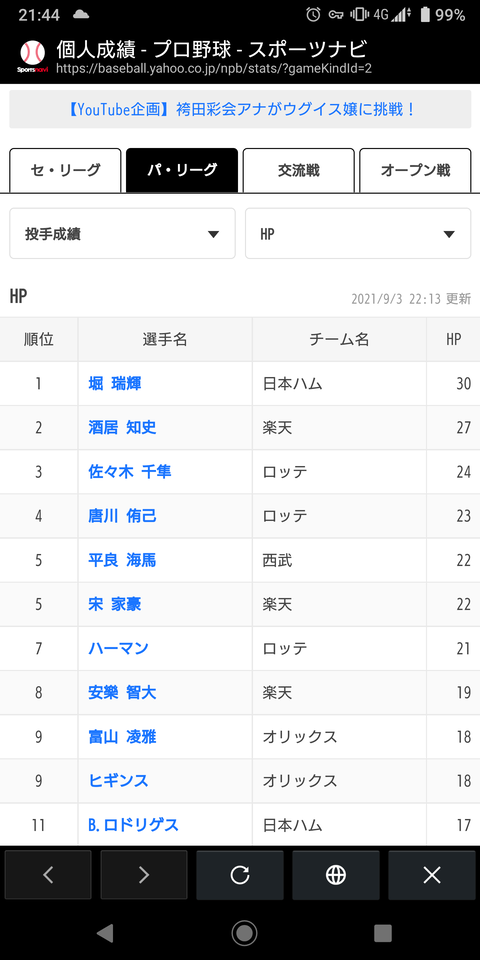
Task: Expand the 投手成績 dropdown
Action: pos(122,234)
